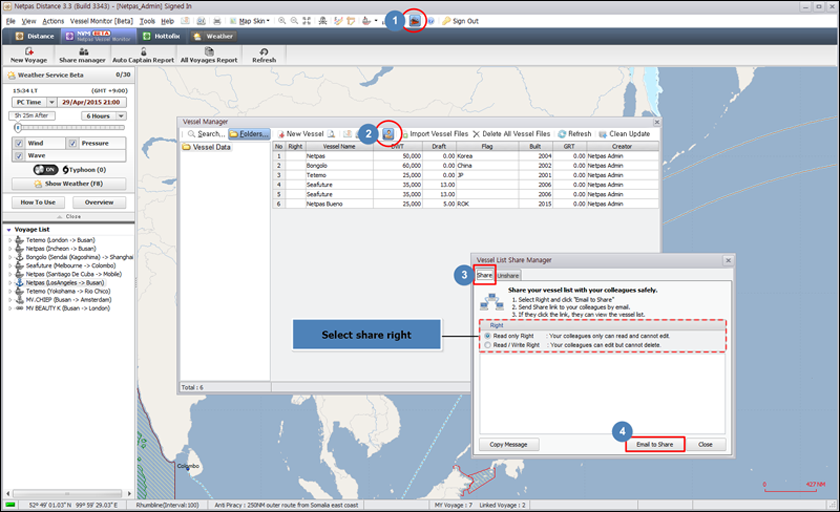This screenshot has height=512, width=840.
Task: Open Share manager in NVM toolbar
Action: (82, 55)
